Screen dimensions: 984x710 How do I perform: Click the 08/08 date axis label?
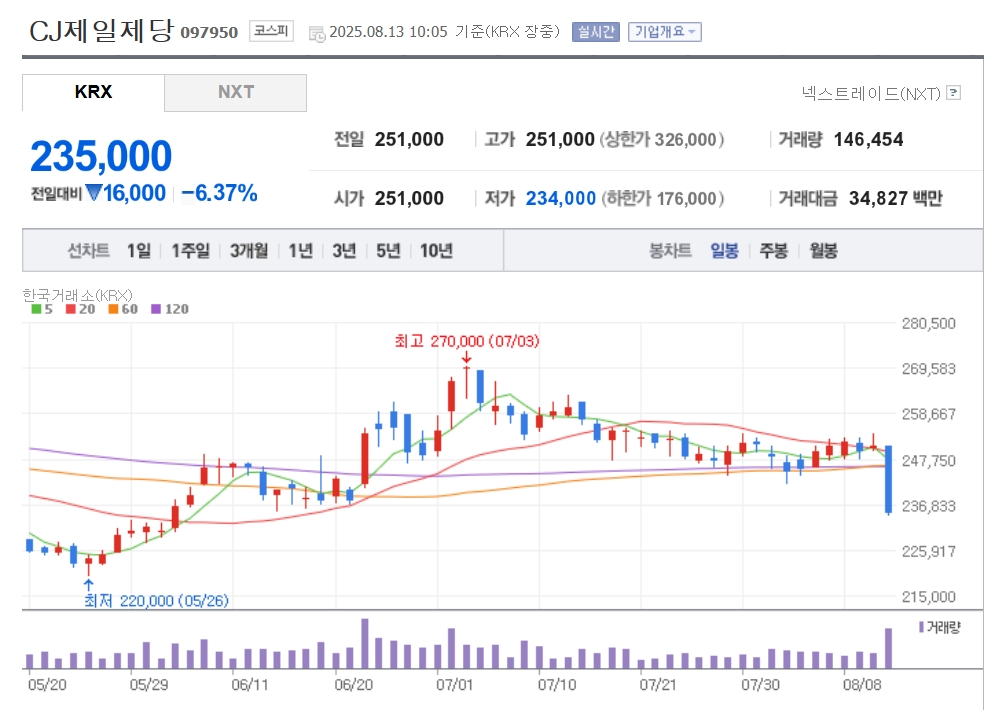862,684
